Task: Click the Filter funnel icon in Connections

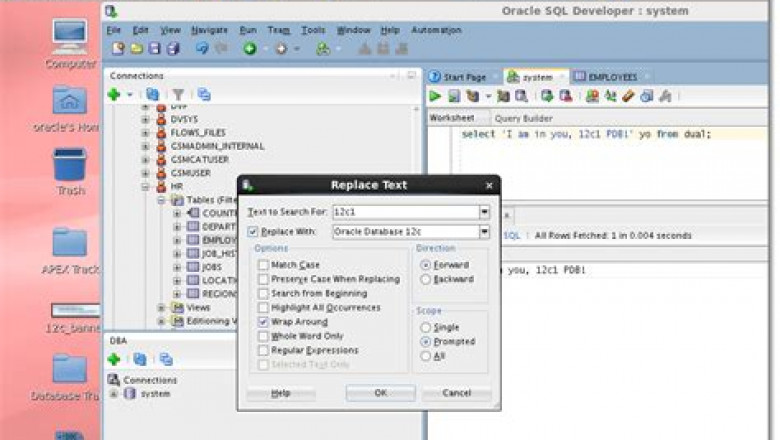Action: point(178,94)
